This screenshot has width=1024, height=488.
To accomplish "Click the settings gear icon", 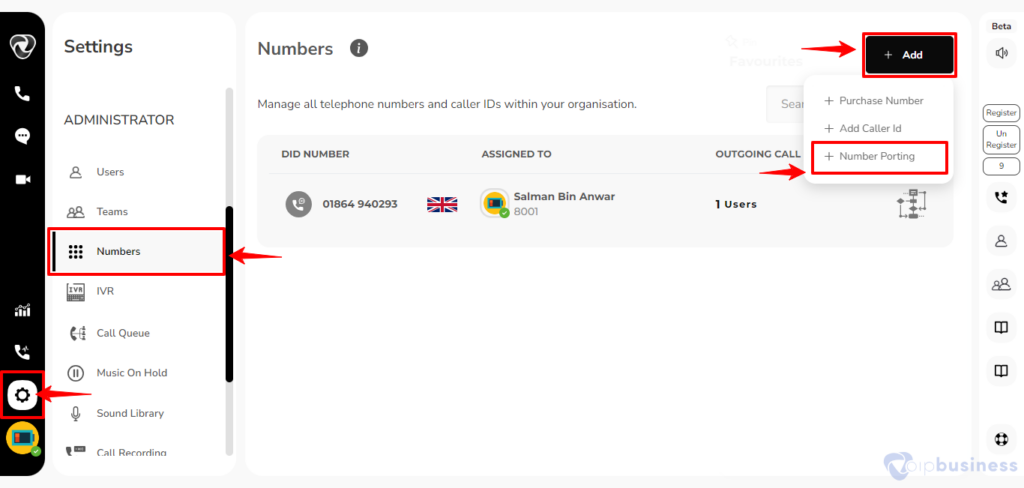I will point(22,395).
